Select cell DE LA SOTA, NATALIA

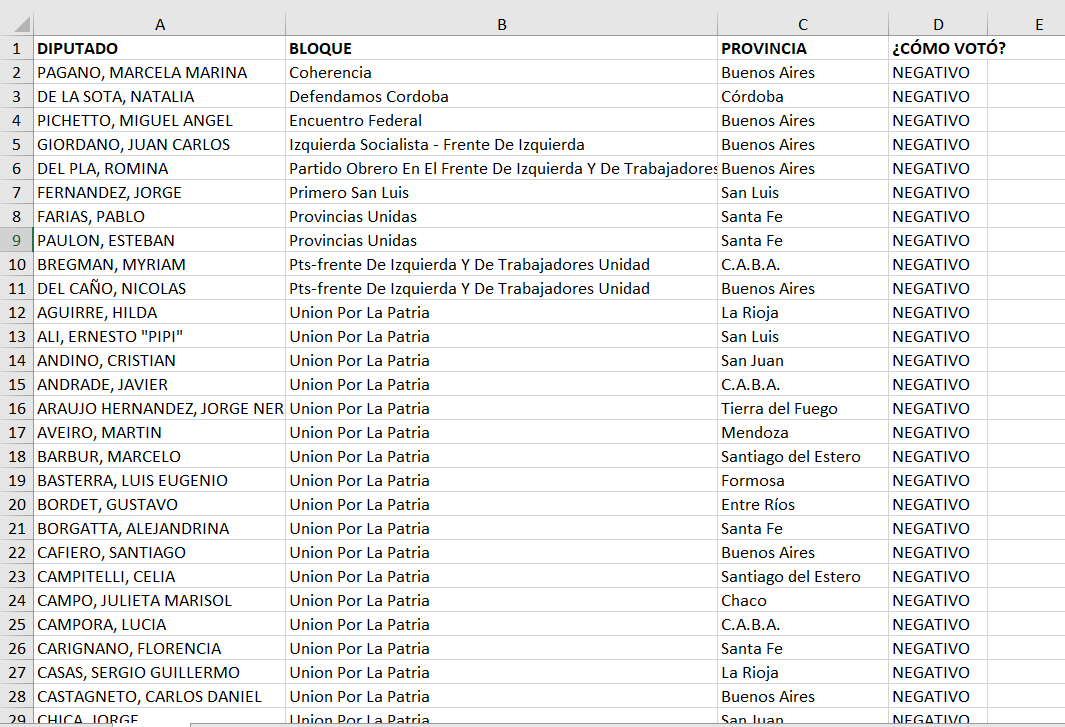click(x=160, y=96)
